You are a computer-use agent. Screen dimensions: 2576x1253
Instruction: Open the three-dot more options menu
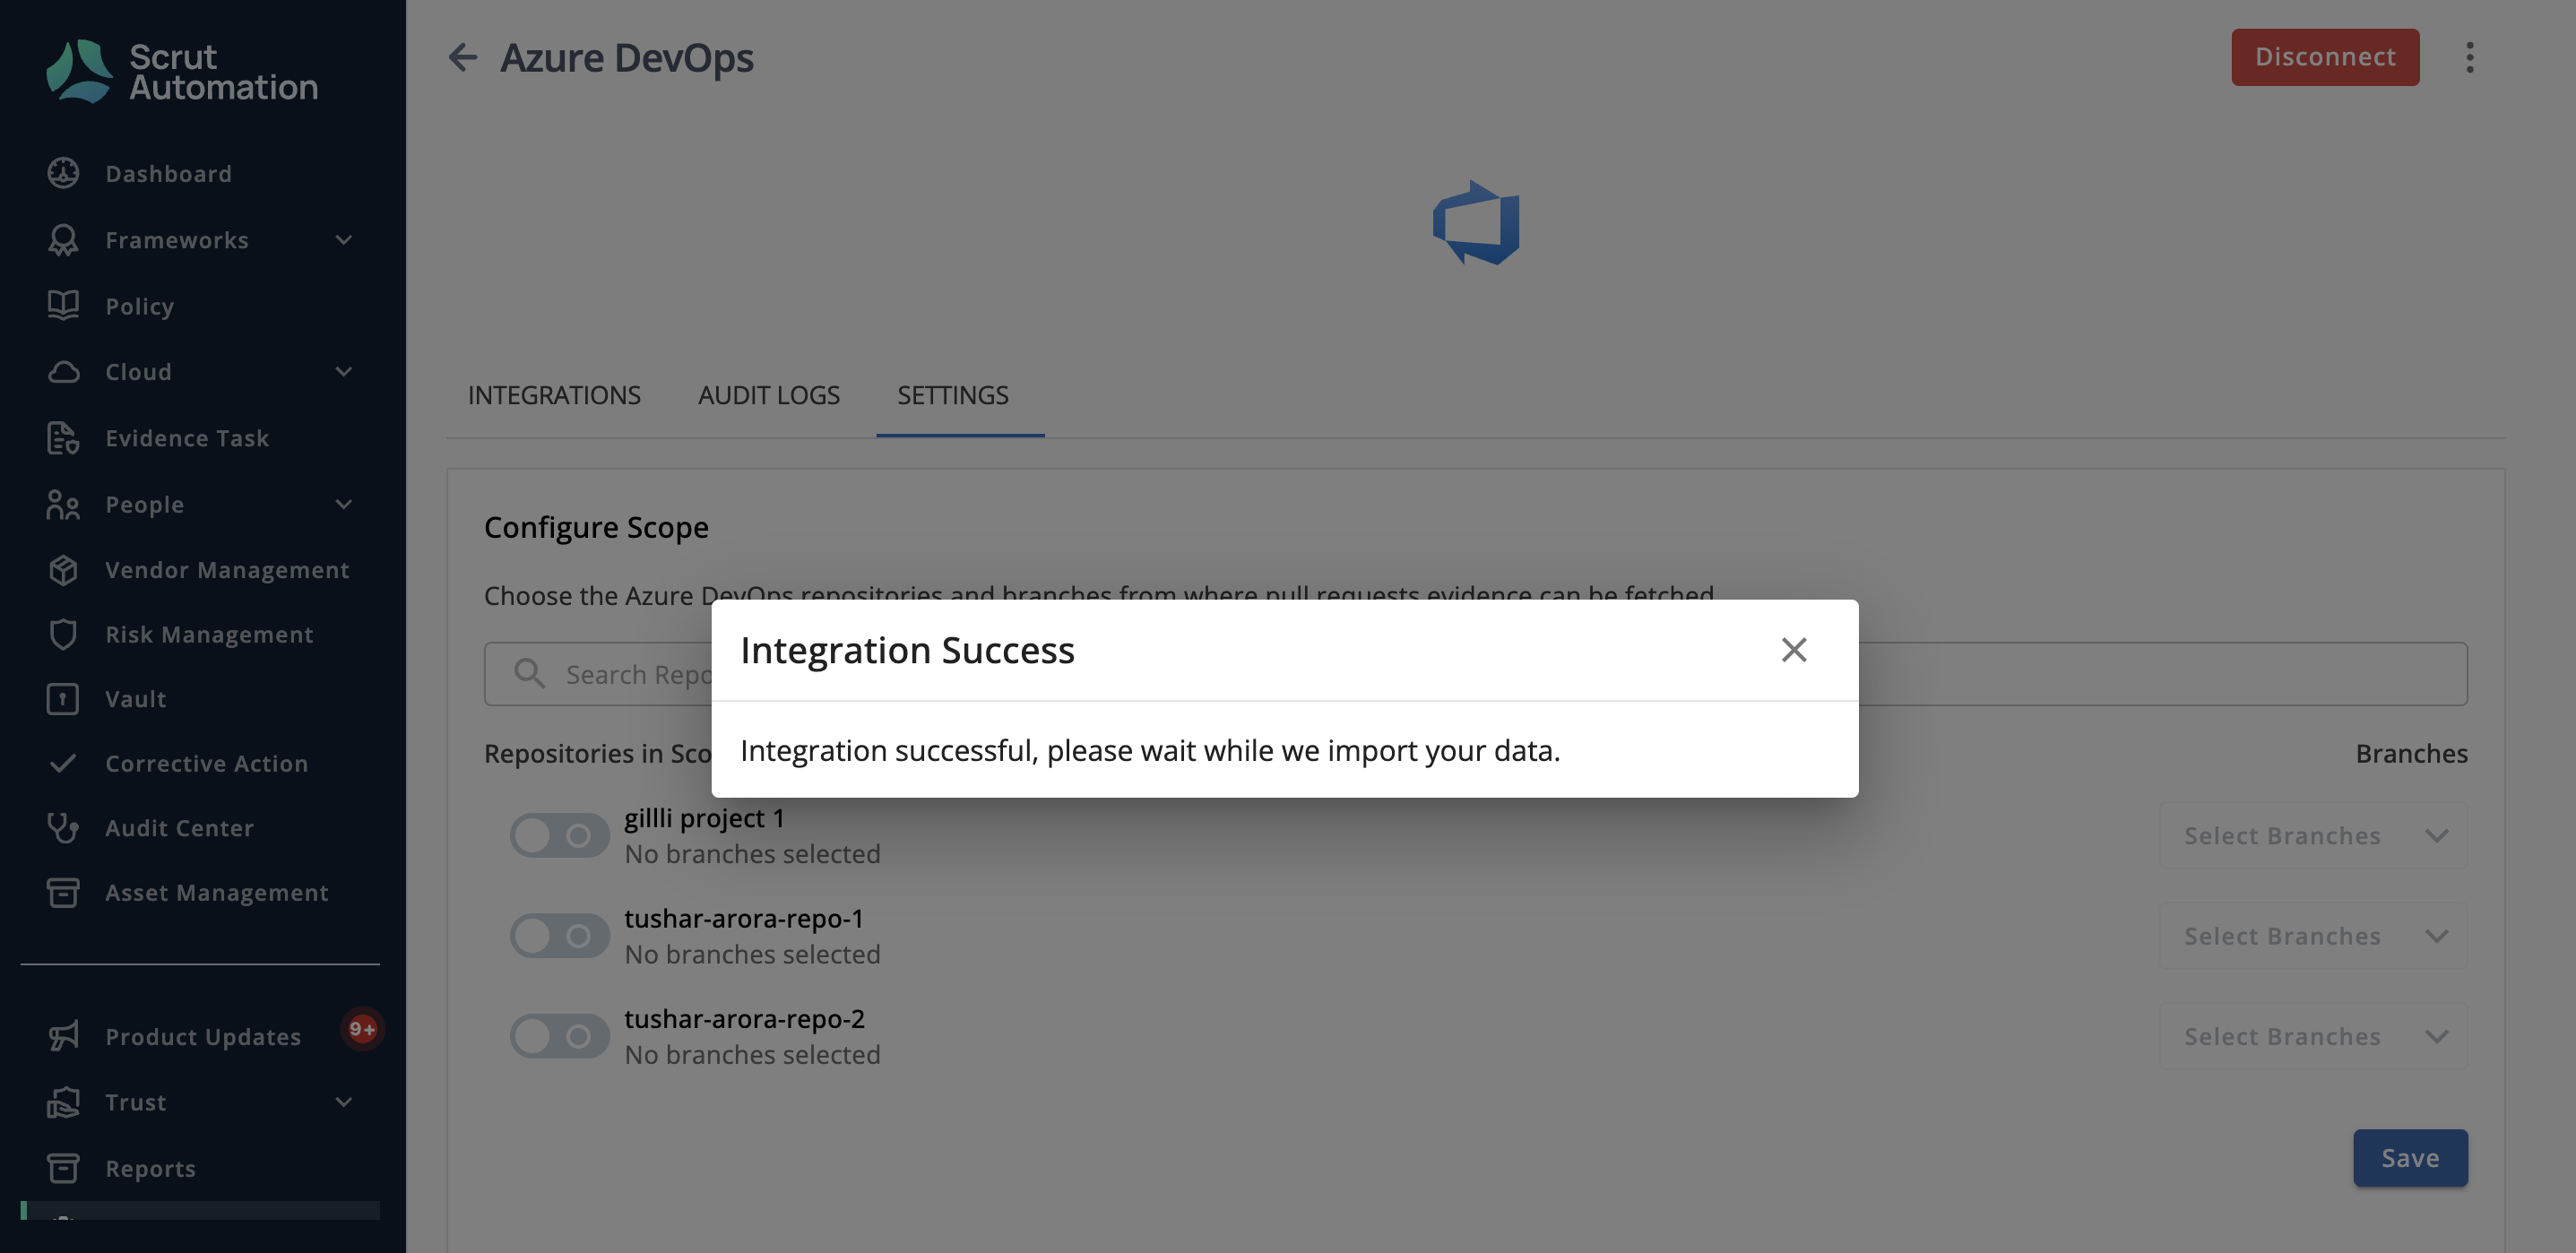coord(2469,57)
